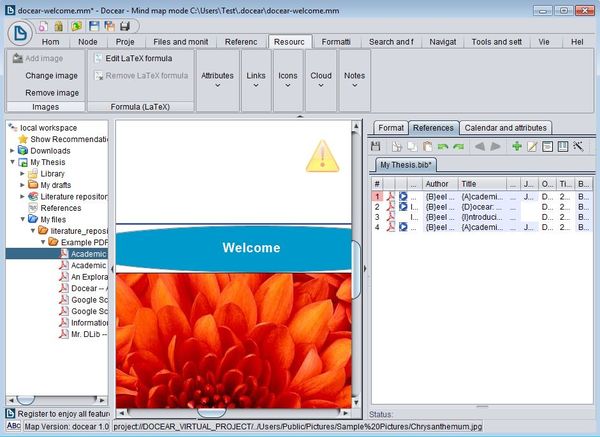Select the Mr. DLib PDF file

pyautogui.click(x=83, y=334)
